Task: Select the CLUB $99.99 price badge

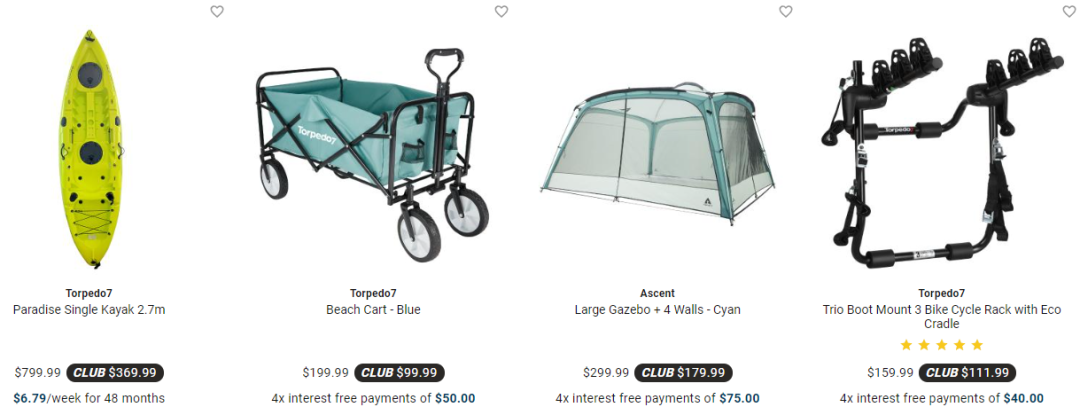Action: point(399,373)
